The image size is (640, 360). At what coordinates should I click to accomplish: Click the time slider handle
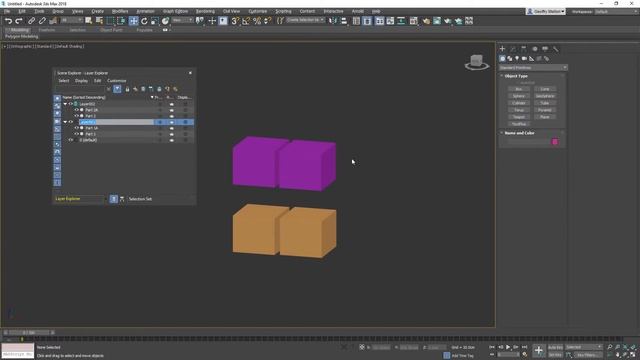pos(29,333)
